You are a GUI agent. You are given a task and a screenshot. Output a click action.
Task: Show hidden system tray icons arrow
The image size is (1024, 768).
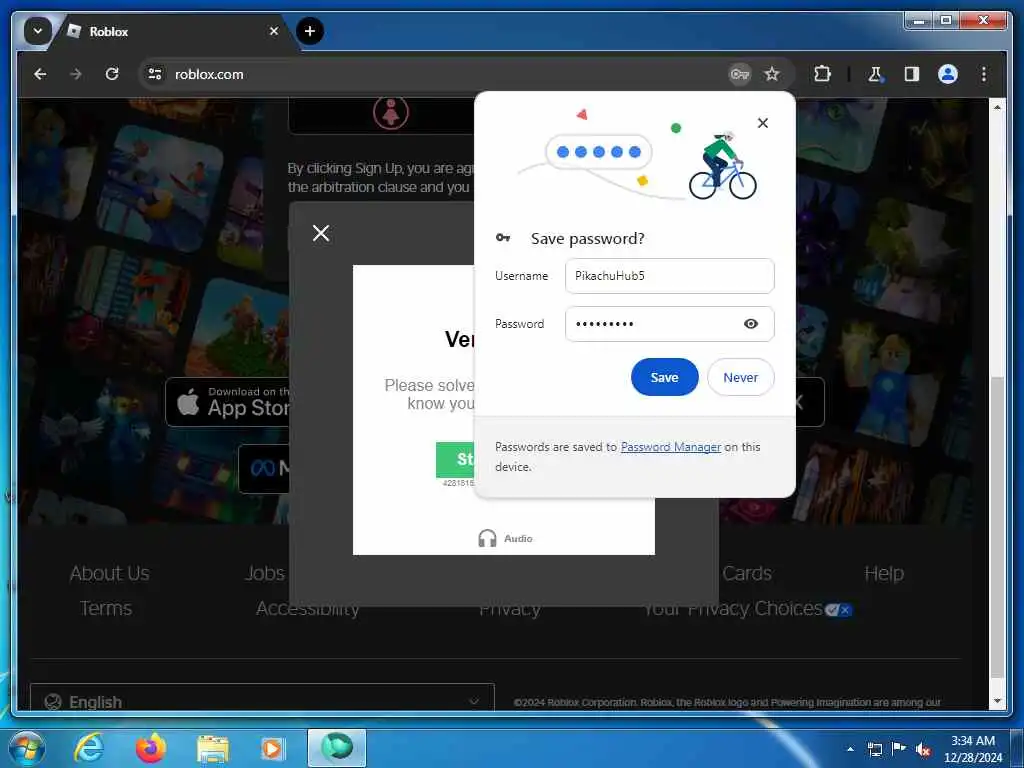pyautogui.click(x=850, y=749)
